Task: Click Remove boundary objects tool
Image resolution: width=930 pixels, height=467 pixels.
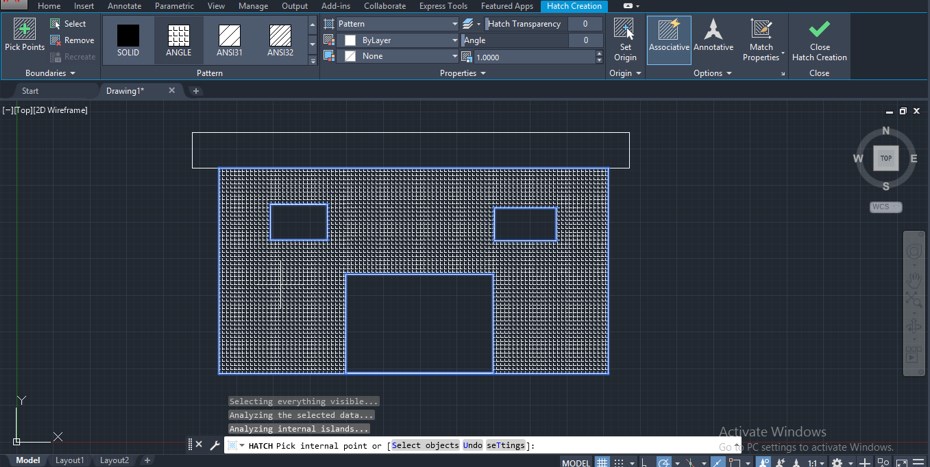Action: point(72,40)
